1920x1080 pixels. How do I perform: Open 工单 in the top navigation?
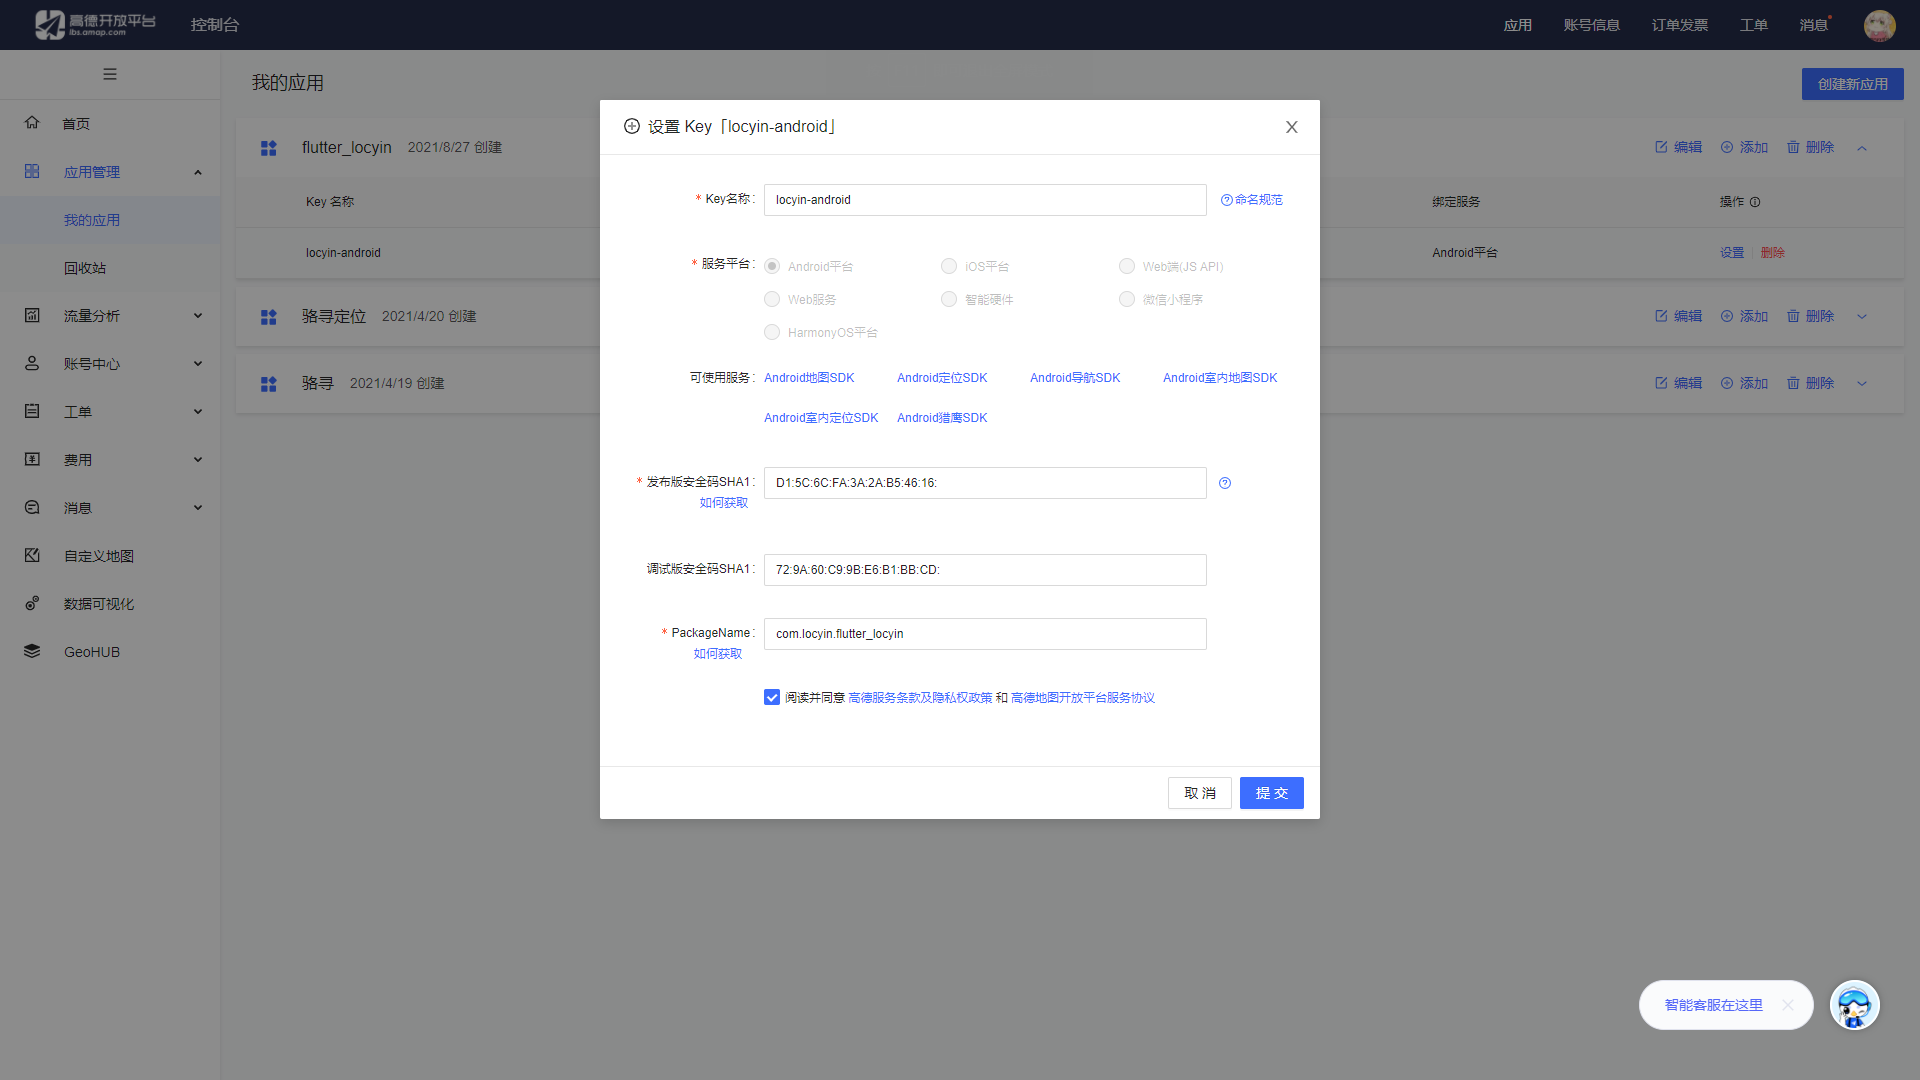click(x=1753, y=25)
